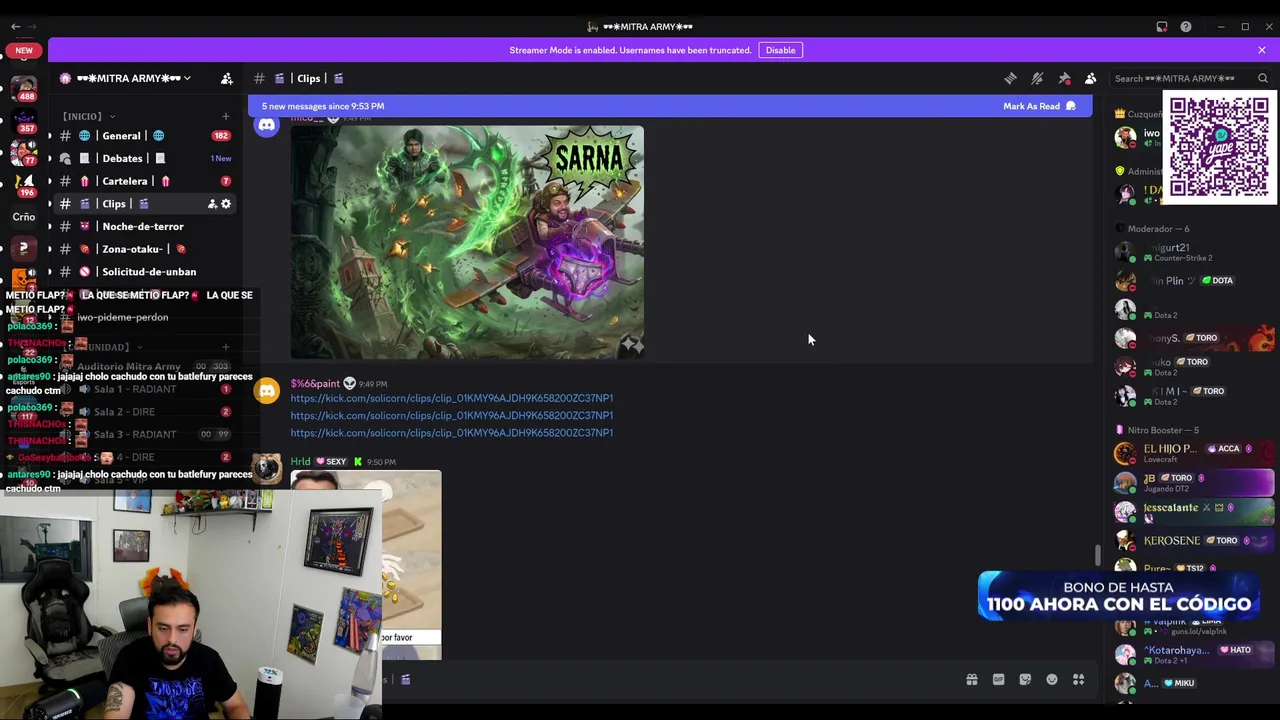Open the General channel
The height and width of the screenshot is (720, 1280).
click(x=144, y=136)
